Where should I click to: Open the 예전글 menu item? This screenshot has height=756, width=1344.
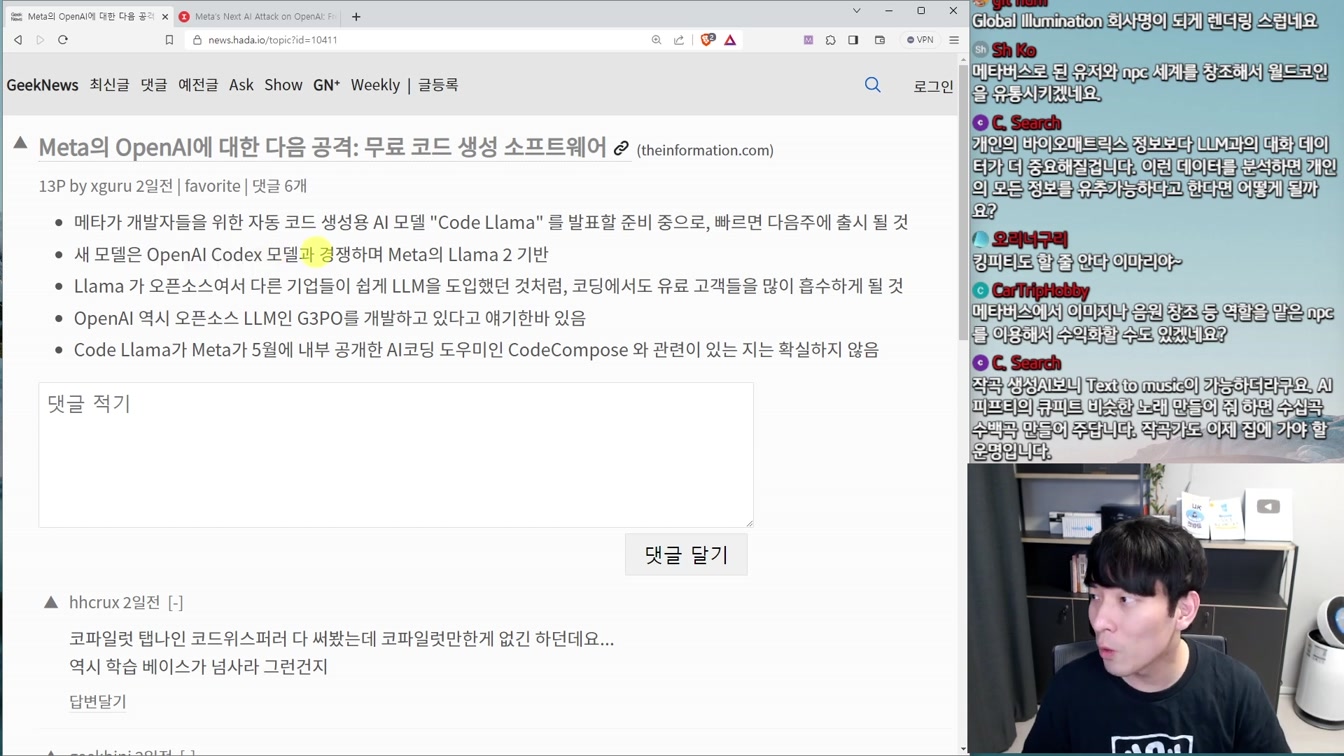pos(198,85)
